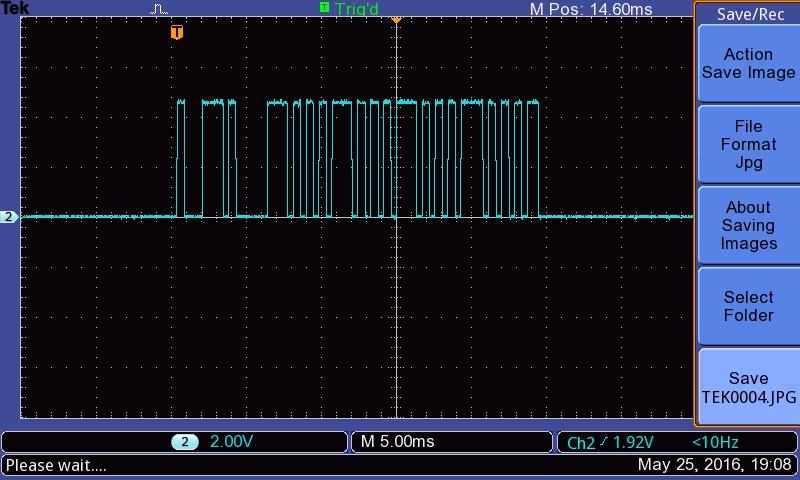The width and height of the screenshot is (800, 480).
Task: Click the 'May 25, 2016, 19:08' timestamp
Action: 714,464
